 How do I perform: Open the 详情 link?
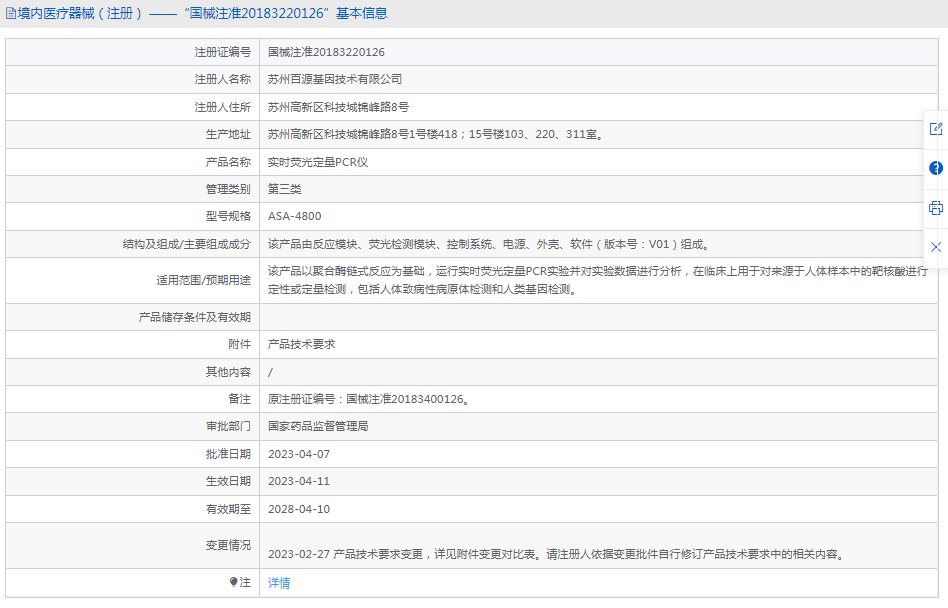pyautogui.click(x=279, y=583)
